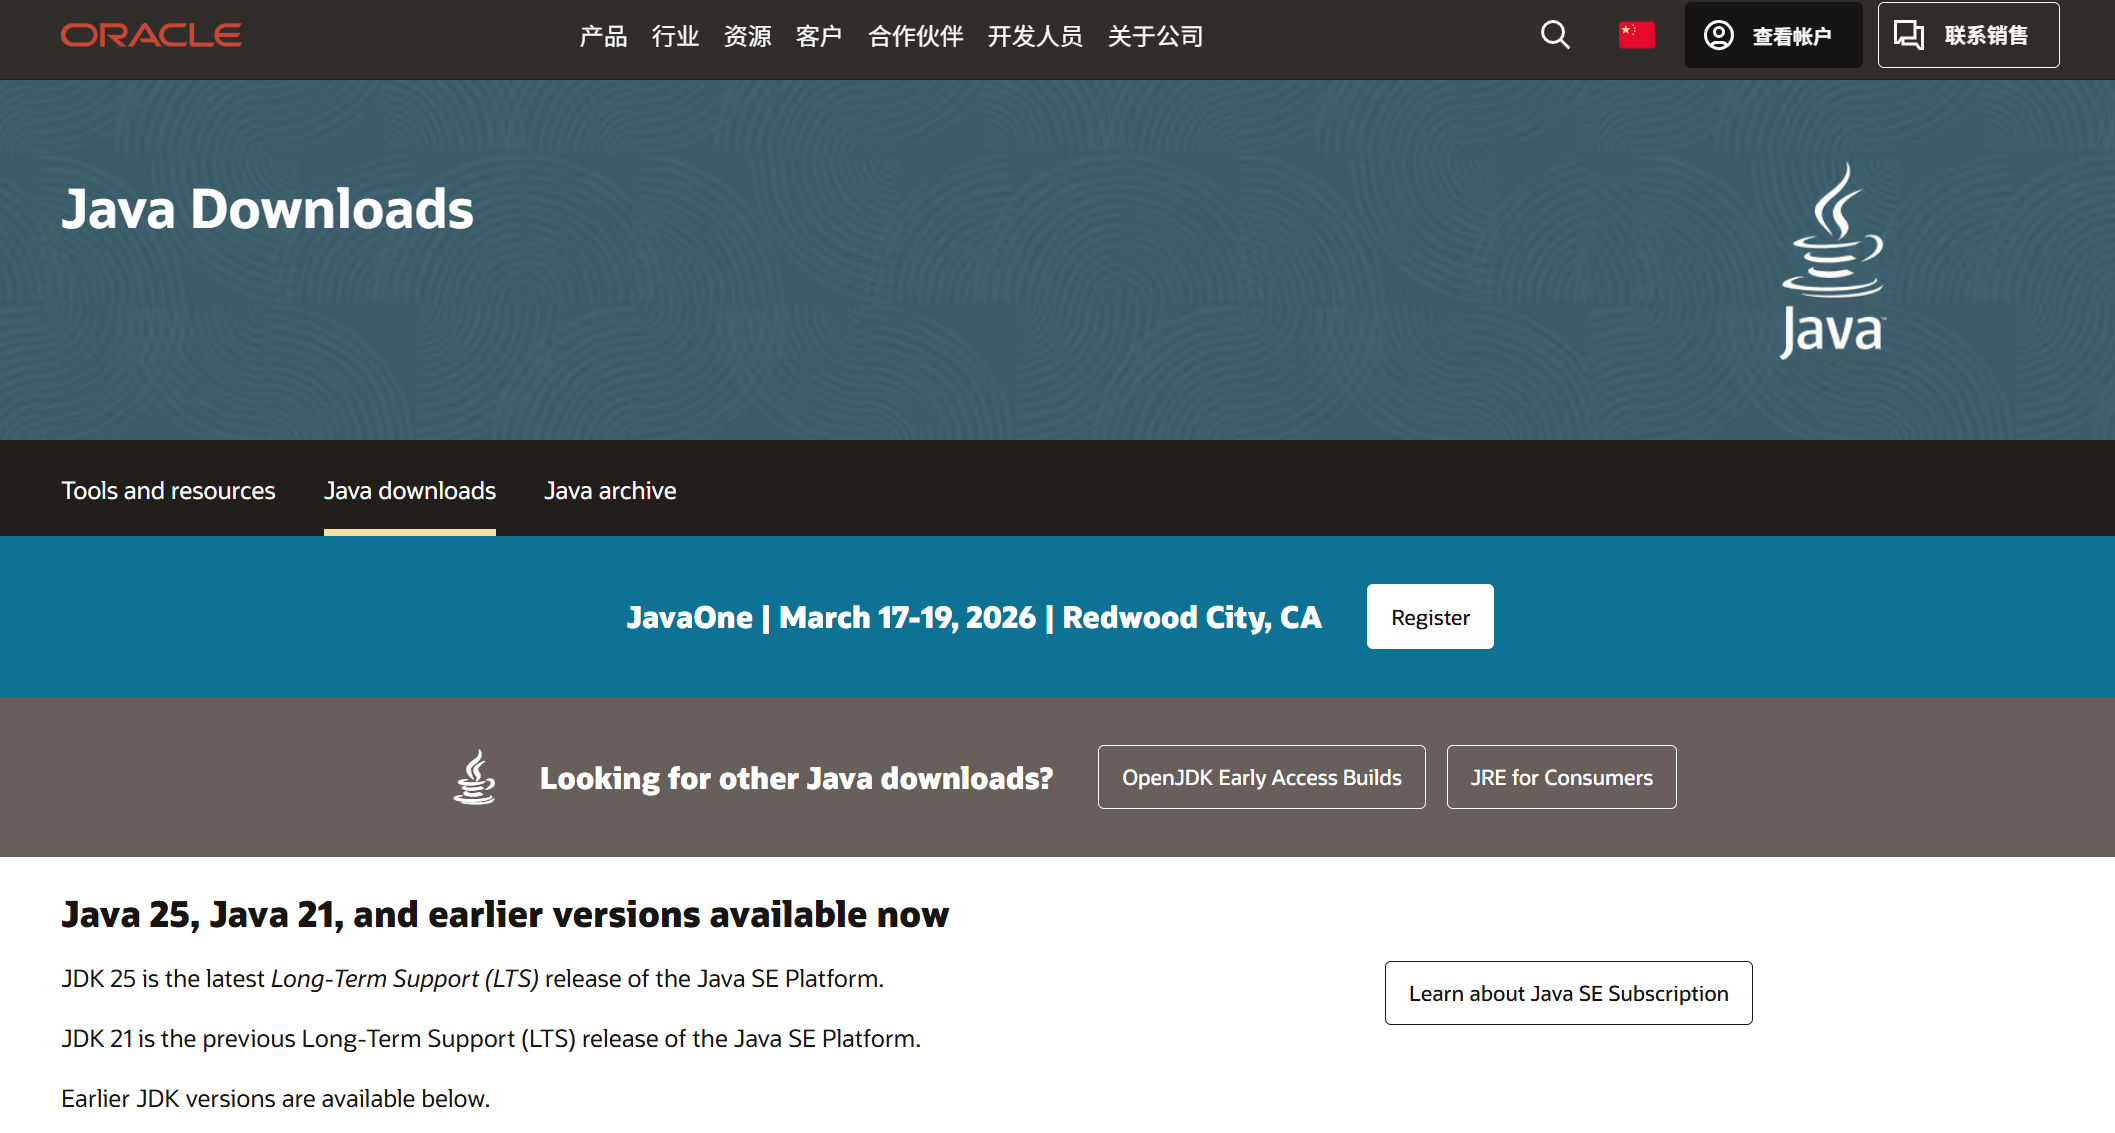Open the 资源 menu
This screenshot has width=2115, height=1133.
coord(746,36)
